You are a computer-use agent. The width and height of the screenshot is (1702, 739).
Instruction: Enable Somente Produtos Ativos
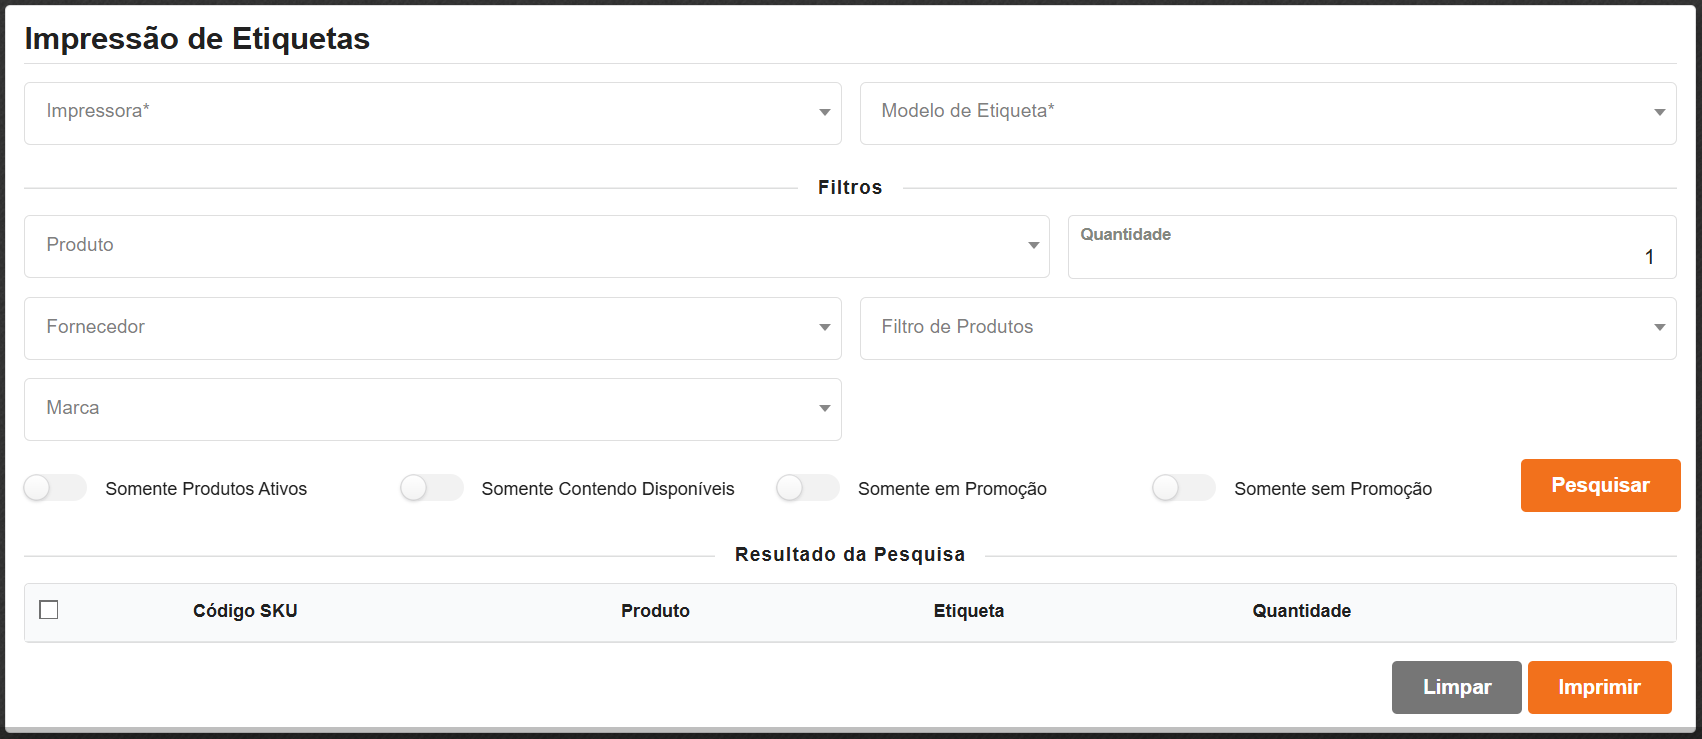(54, 488)
